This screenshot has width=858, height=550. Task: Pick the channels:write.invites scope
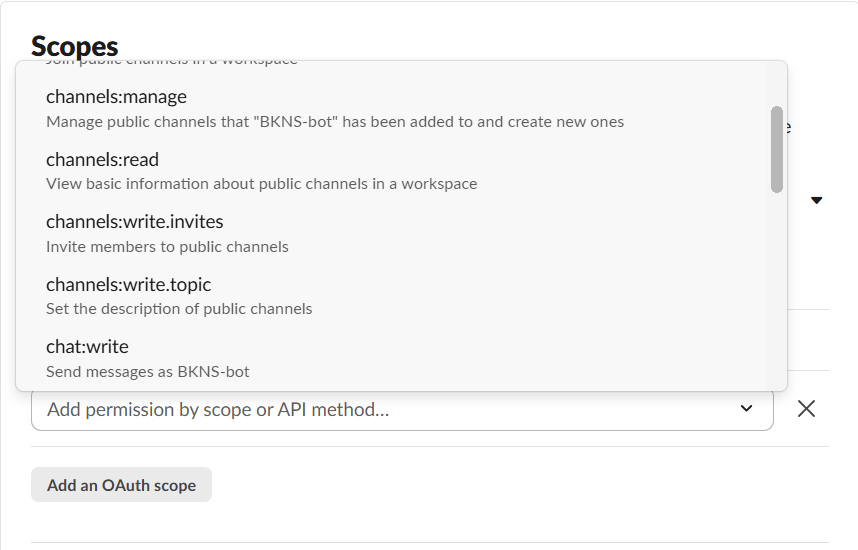391,233
